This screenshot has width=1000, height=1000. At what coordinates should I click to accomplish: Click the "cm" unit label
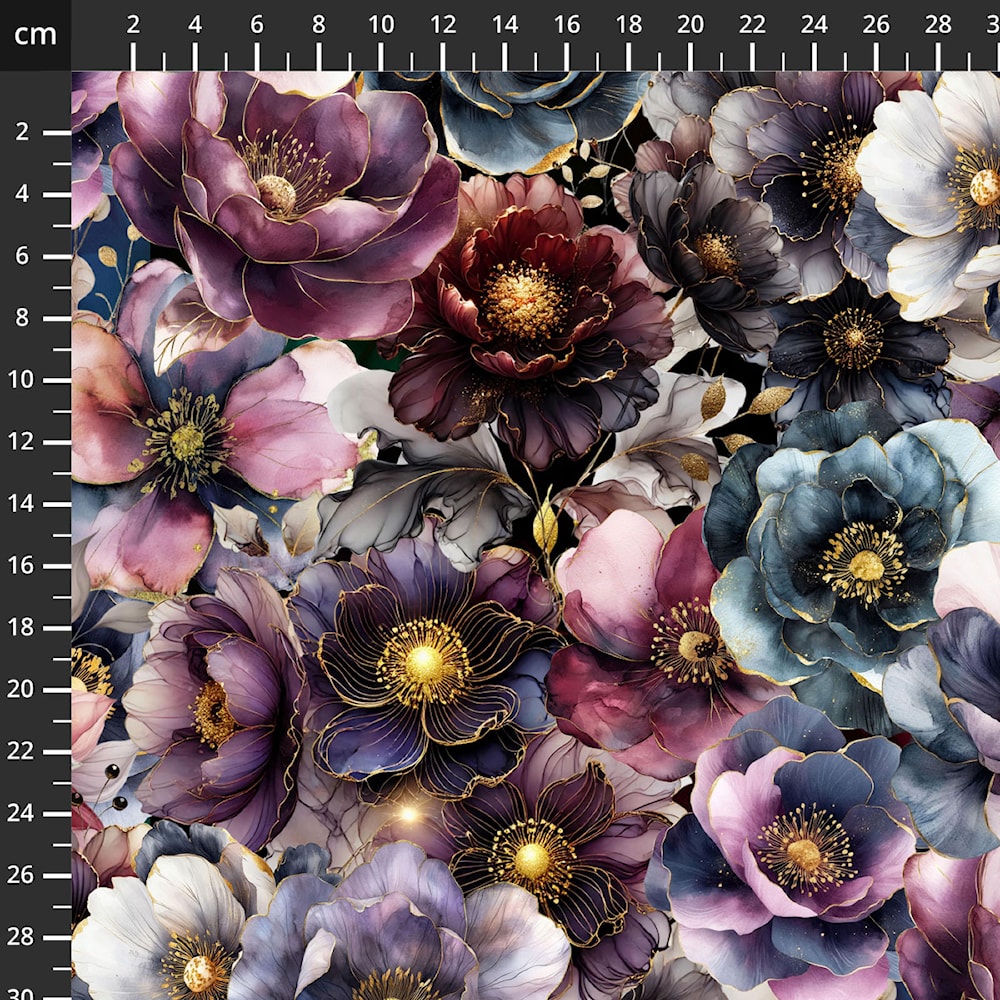coord(35,34)
